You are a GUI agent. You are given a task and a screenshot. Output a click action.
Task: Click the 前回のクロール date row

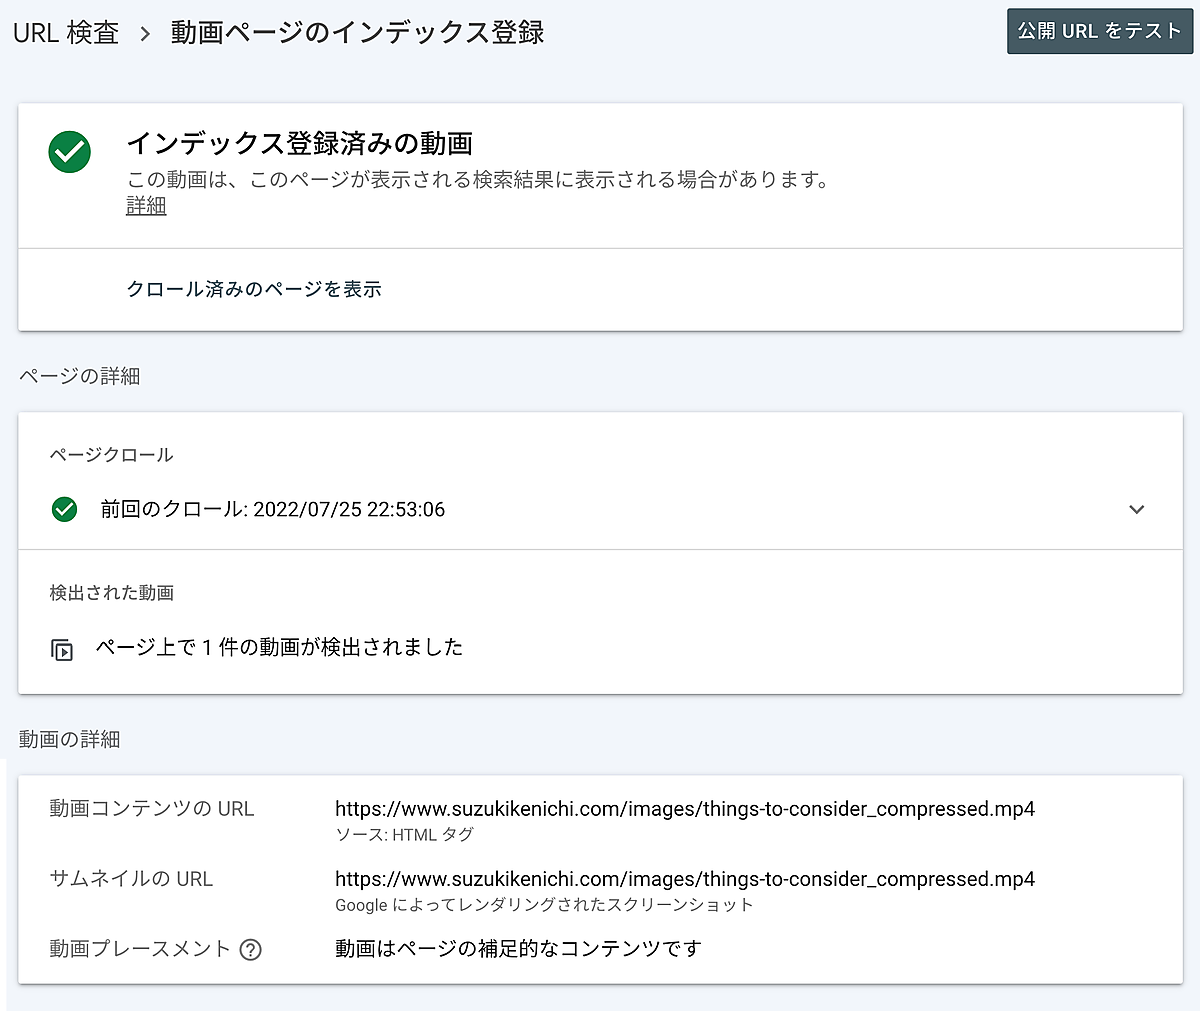272,510
